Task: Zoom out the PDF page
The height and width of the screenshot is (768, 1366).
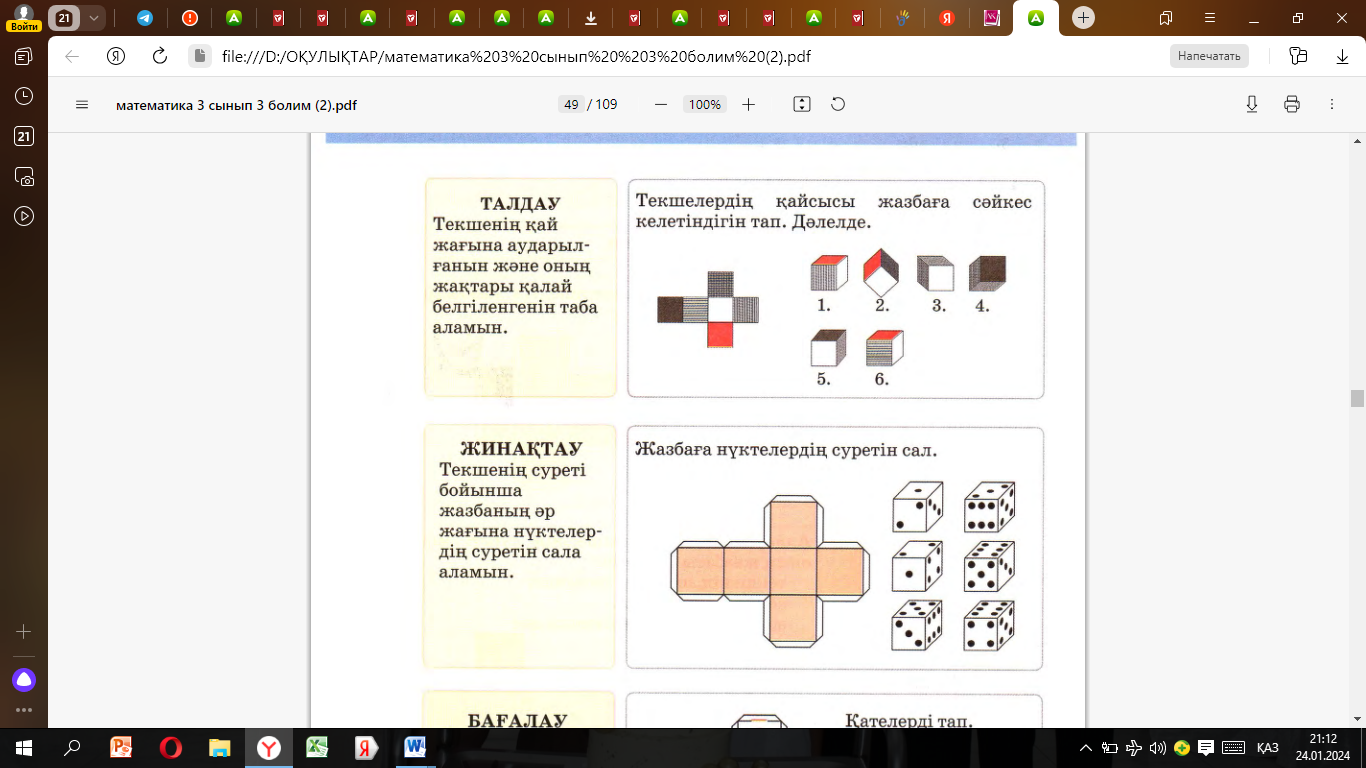Action: tap(660, 104)
